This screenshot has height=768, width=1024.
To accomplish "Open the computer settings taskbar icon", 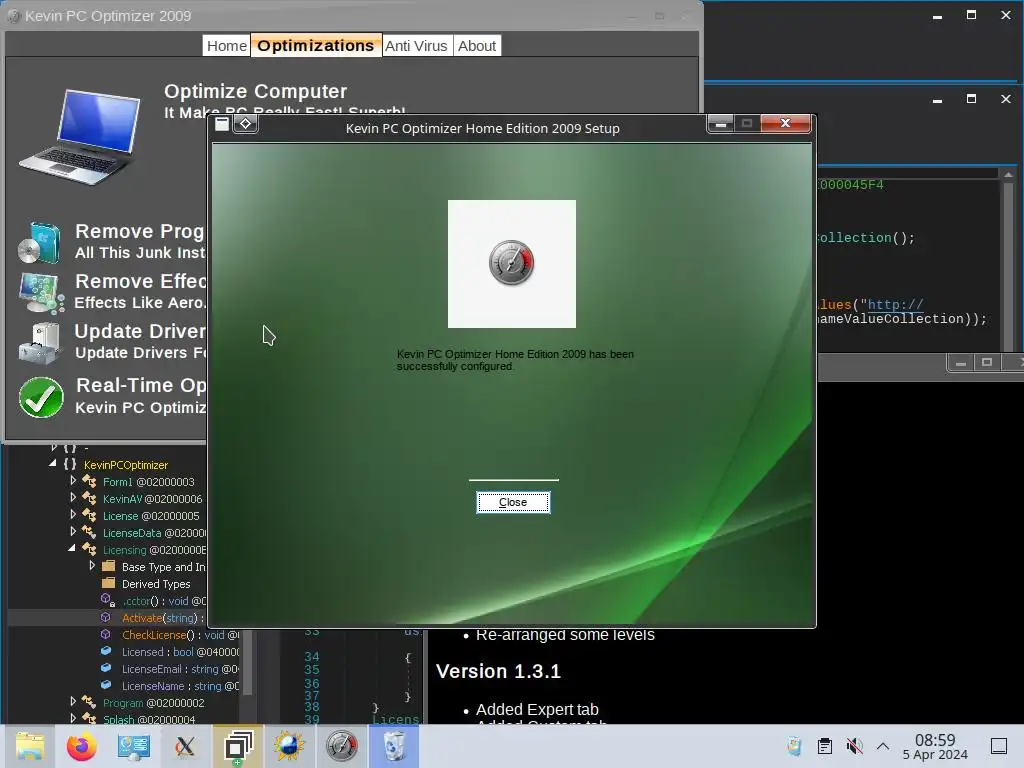I will point(133,746).
